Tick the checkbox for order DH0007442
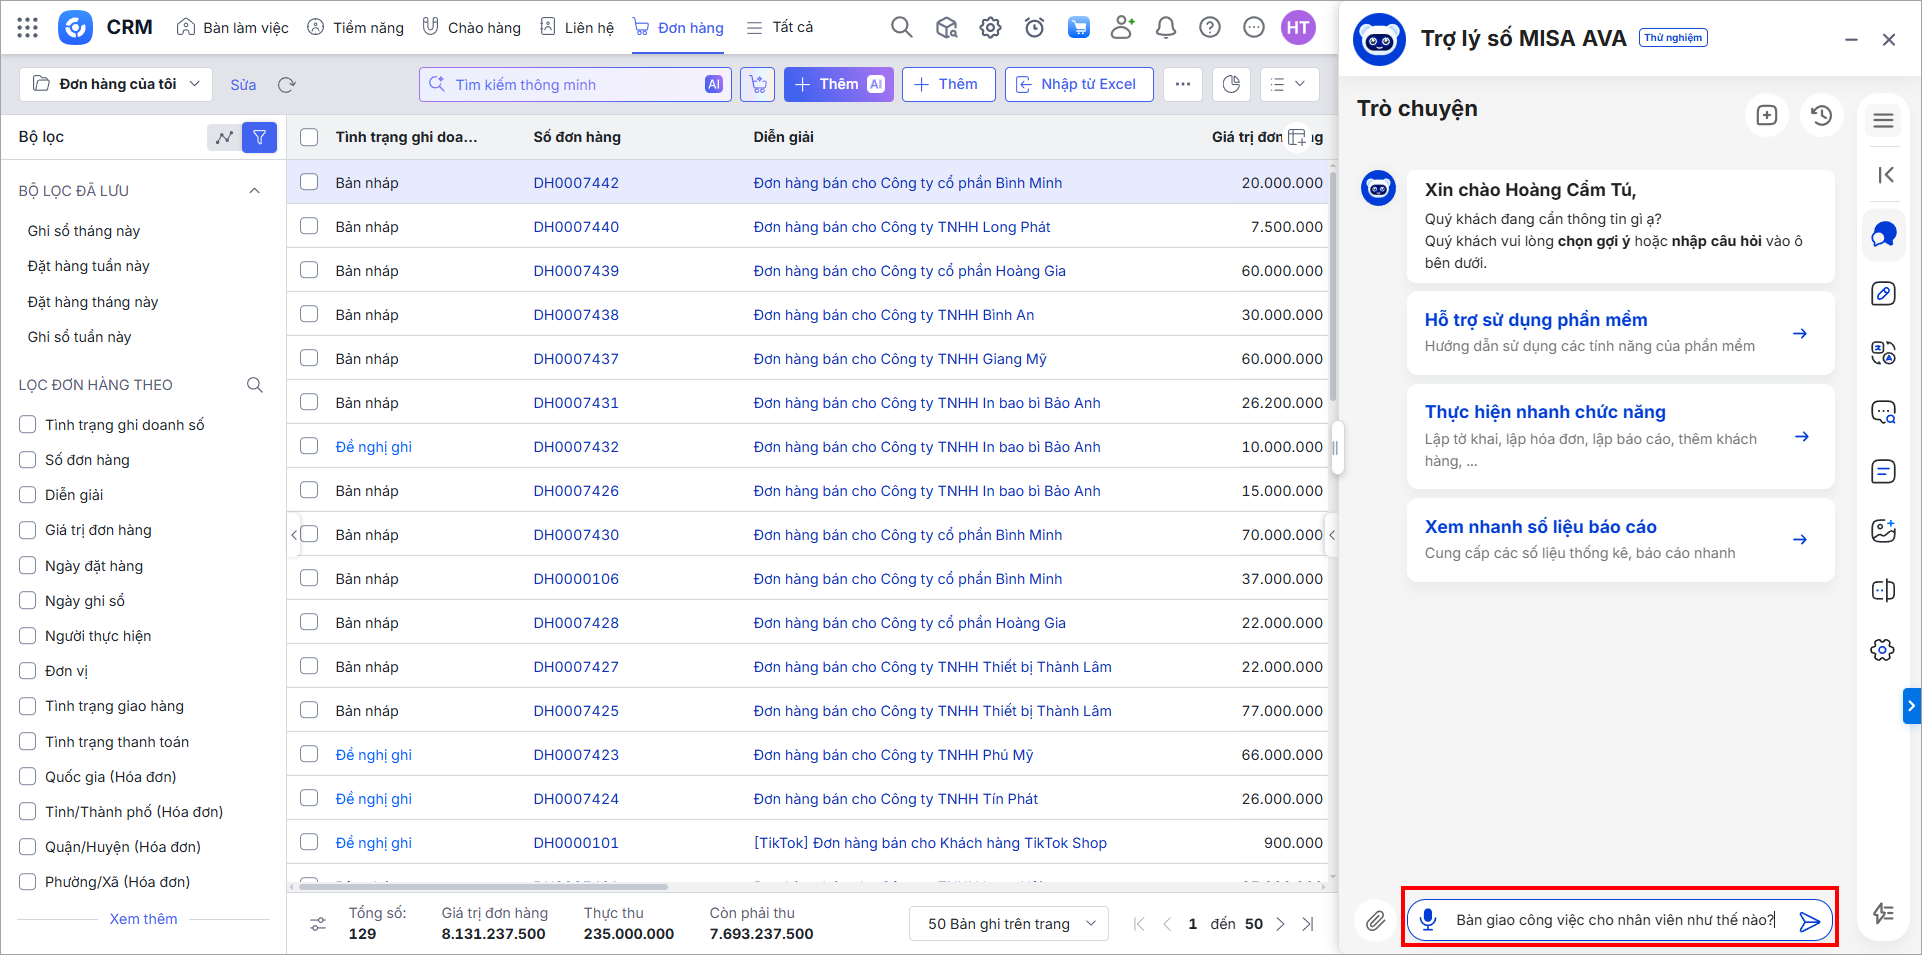 pos(309,182)
